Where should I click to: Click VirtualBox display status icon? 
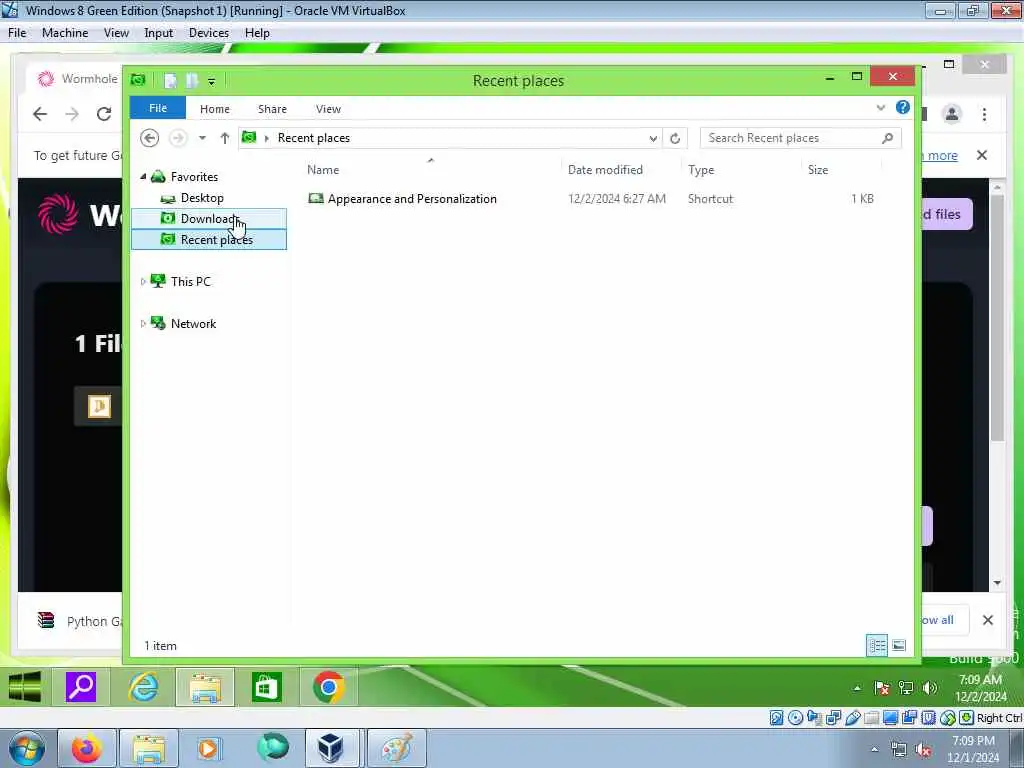[890, 718]
